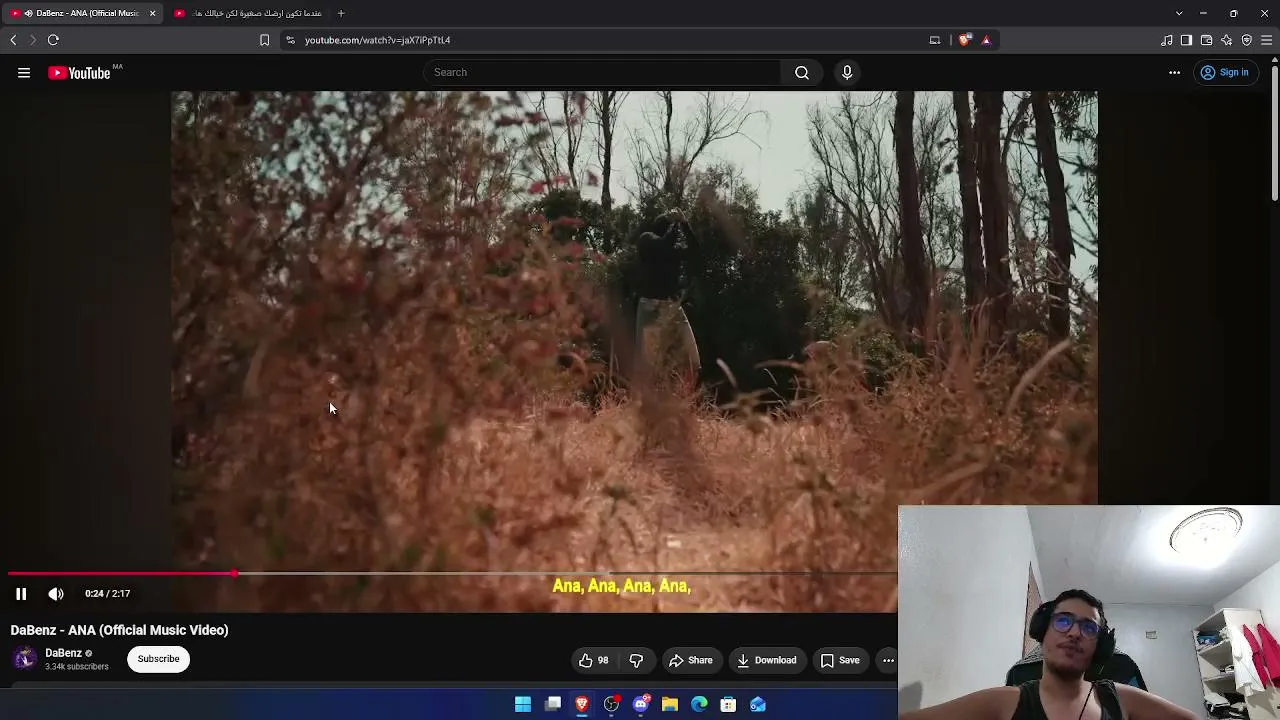Mute the video volume
Image resolution: width=1280 pixels, height=720 pixels.
(56, 594)
